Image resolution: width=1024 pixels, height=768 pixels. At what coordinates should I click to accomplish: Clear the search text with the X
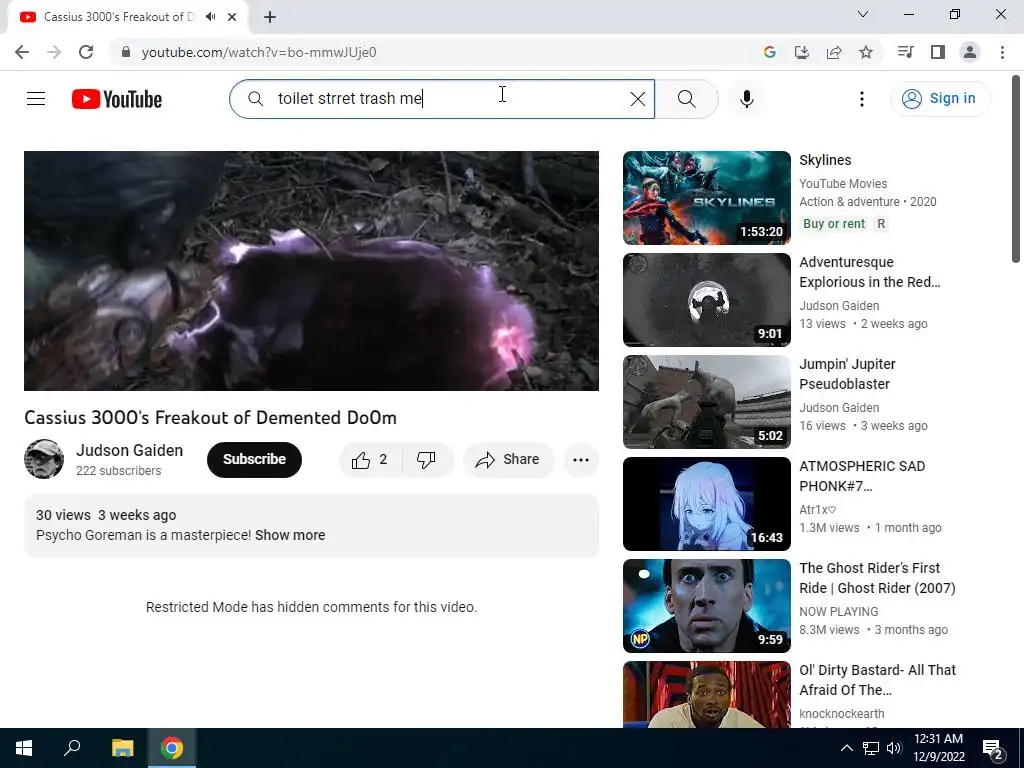coord(637,99)
